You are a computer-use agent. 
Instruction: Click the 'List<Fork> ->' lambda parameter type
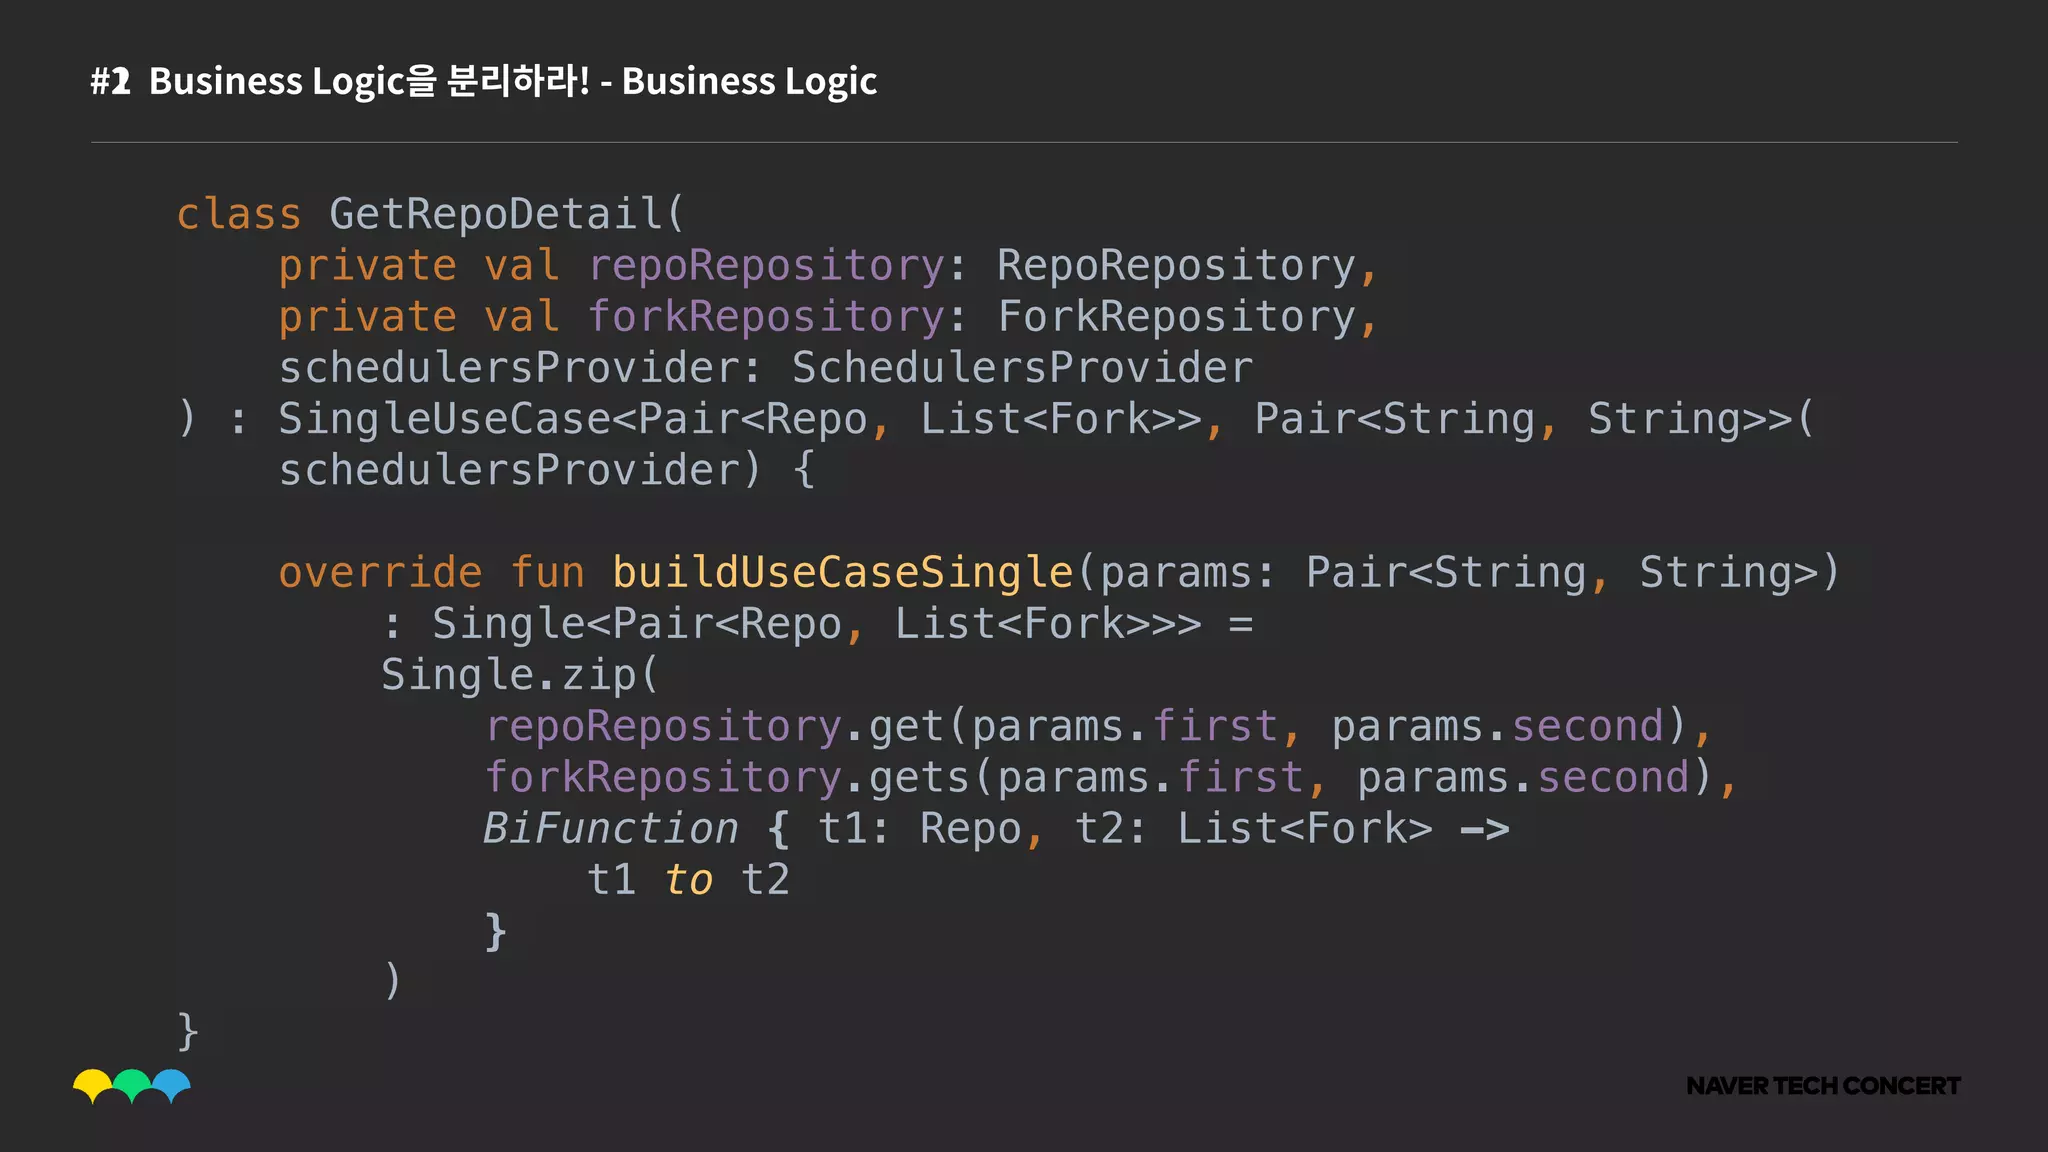pyautogui.click(x=1343, y=828)
